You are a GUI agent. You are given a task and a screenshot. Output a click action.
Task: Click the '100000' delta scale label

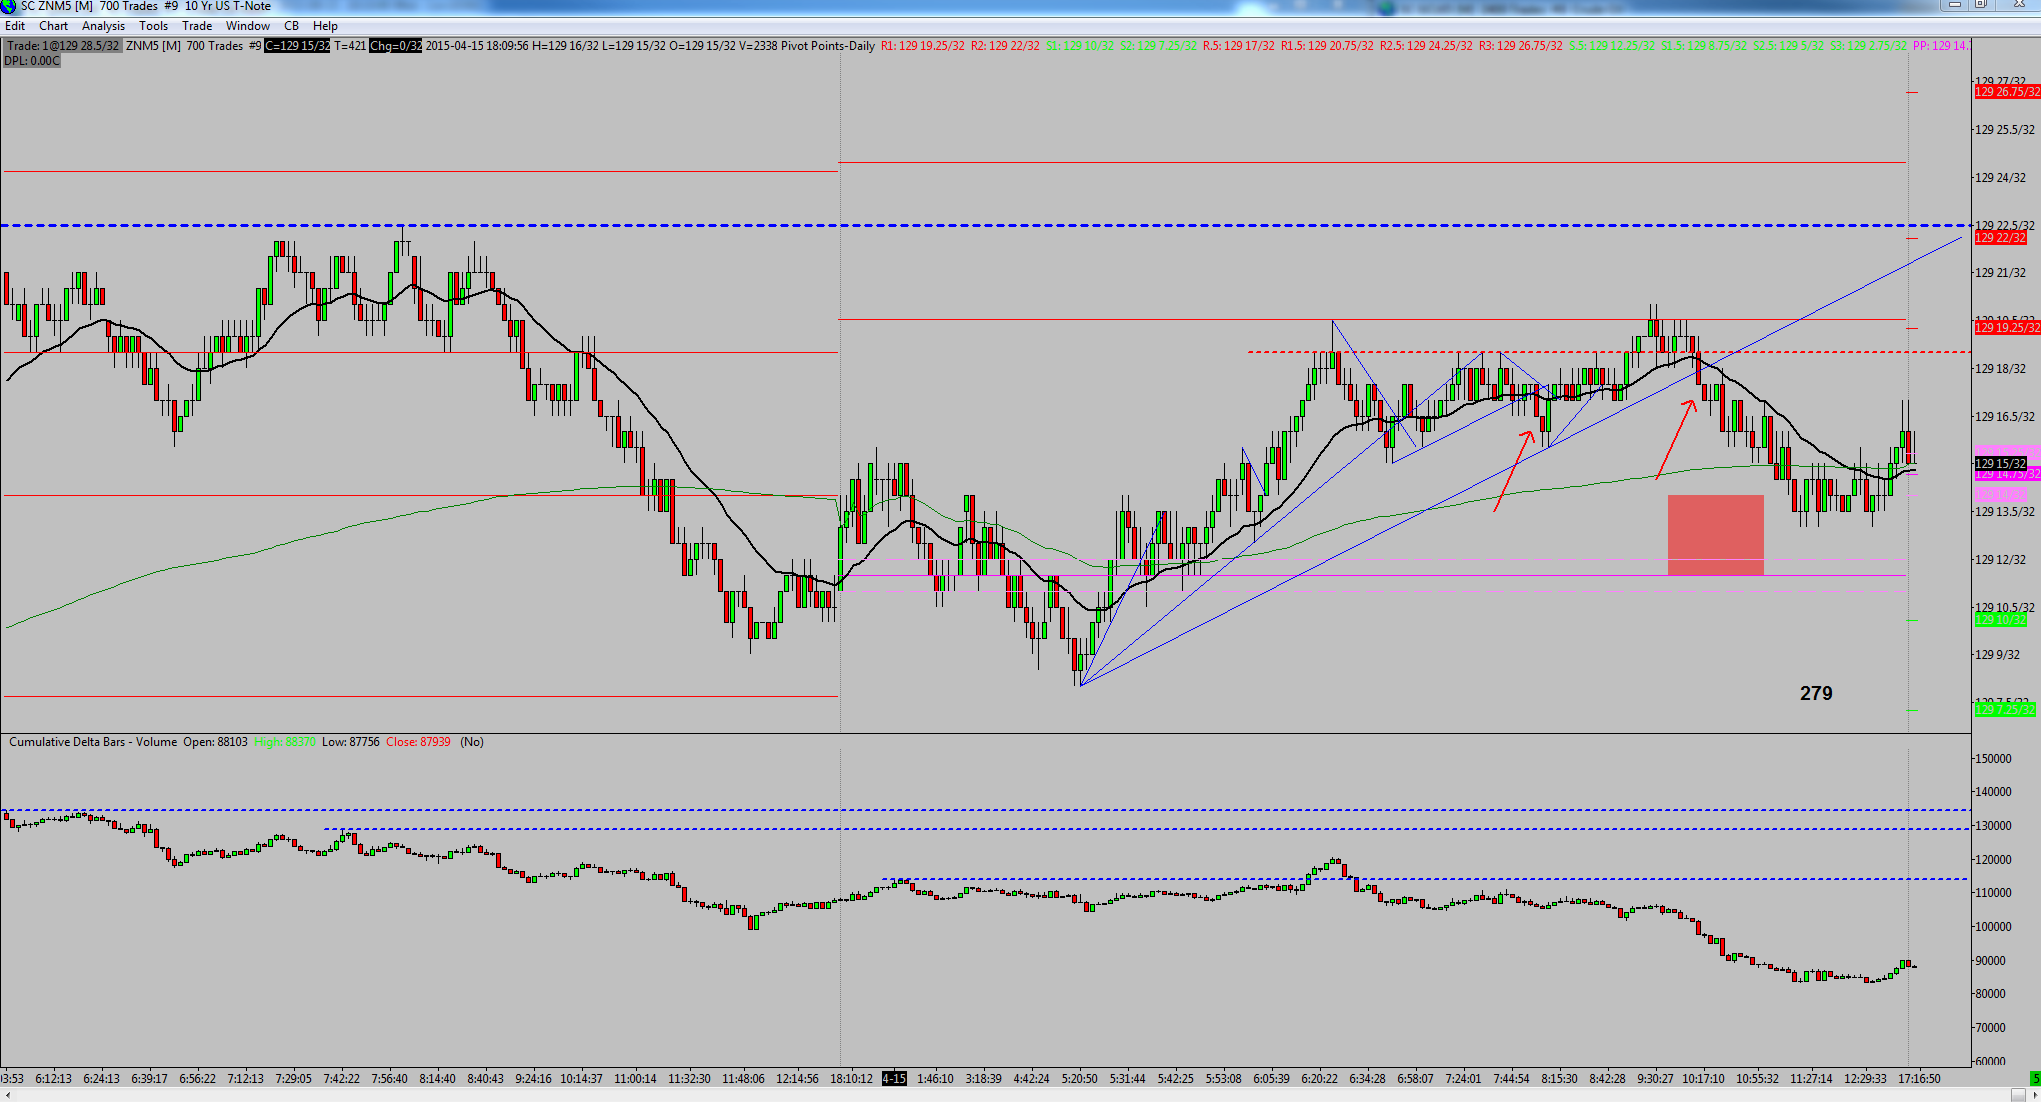click(x=1993, y=927)
